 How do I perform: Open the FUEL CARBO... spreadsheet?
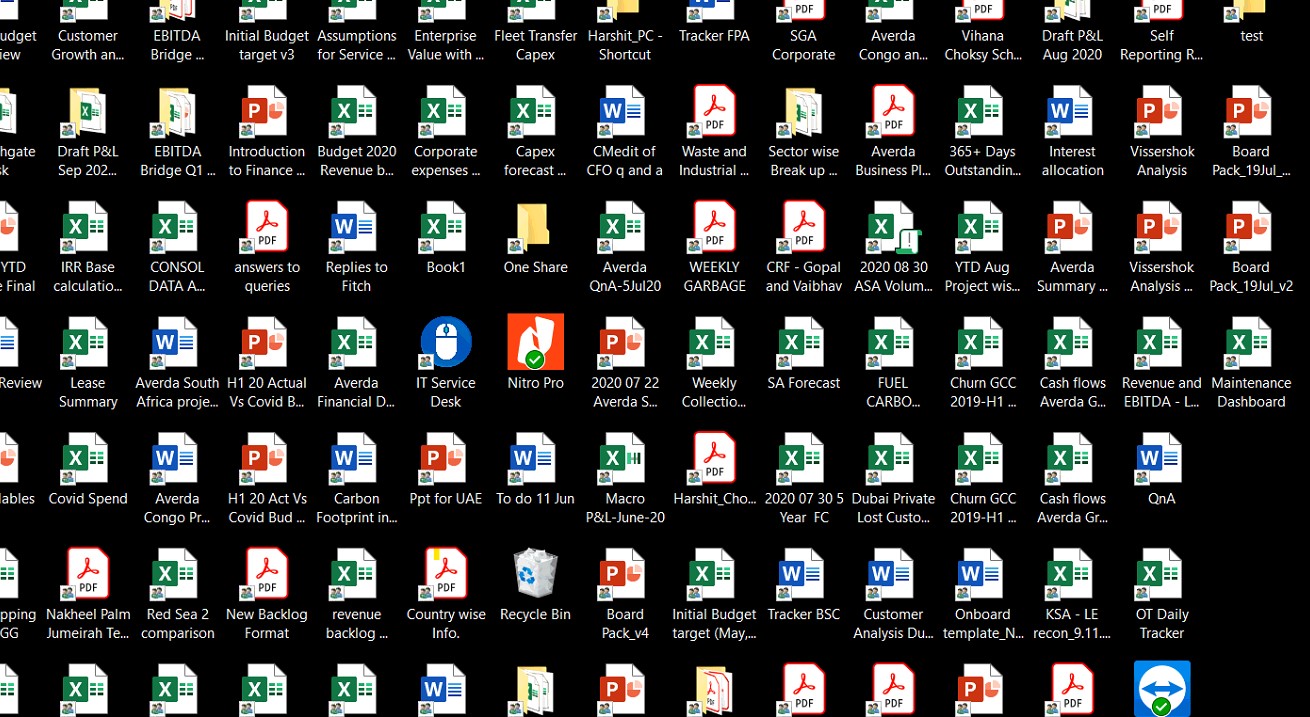coord(893,342)
